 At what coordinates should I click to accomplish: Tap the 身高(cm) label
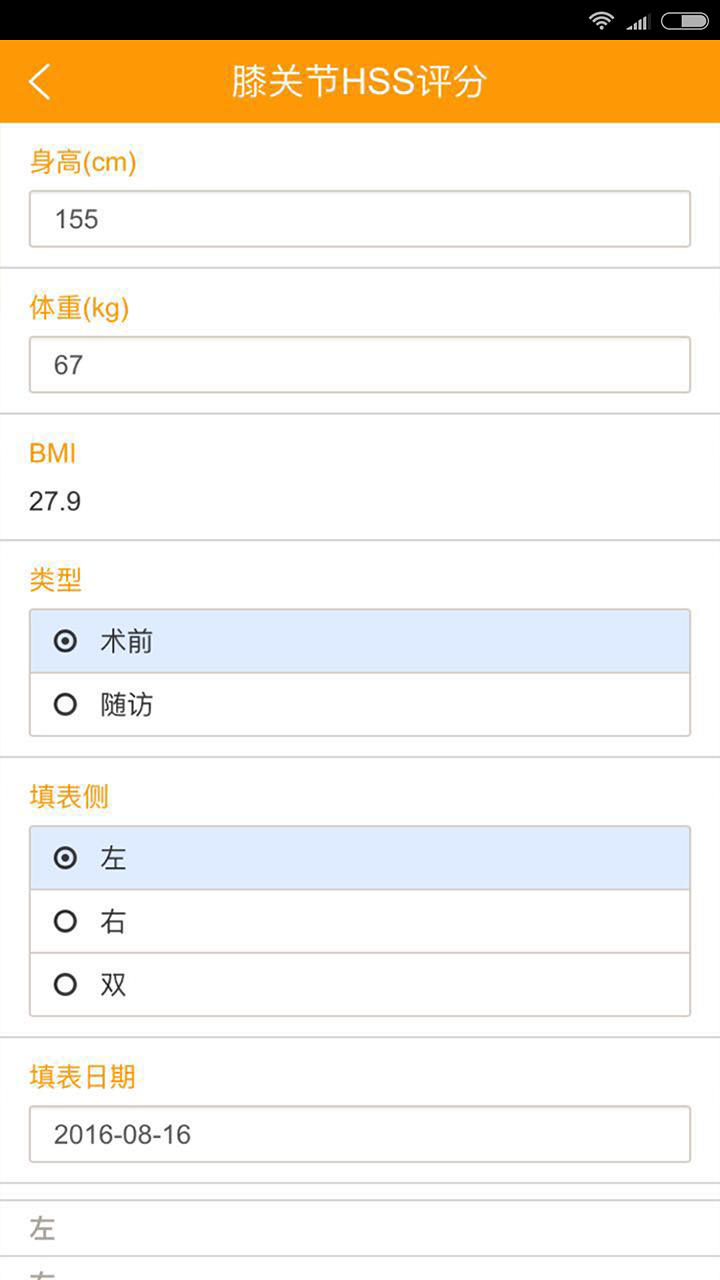[x=83, y=163]
